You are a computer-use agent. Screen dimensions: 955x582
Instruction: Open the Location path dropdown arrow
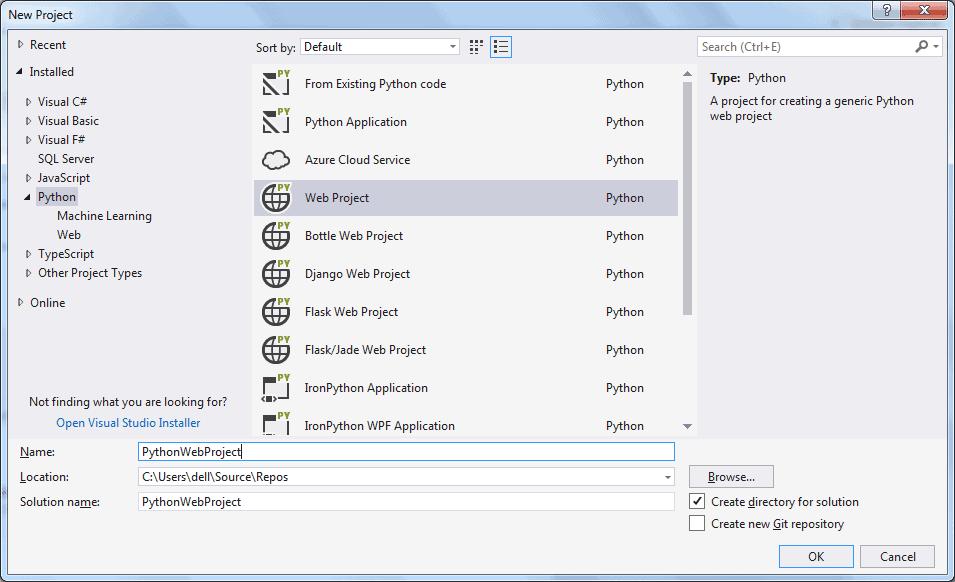[668, 477]
